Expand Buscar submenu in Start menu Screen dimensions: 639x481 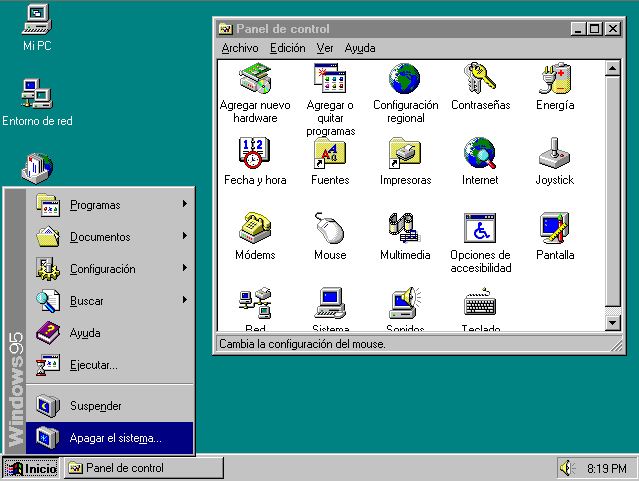(110, 300)
